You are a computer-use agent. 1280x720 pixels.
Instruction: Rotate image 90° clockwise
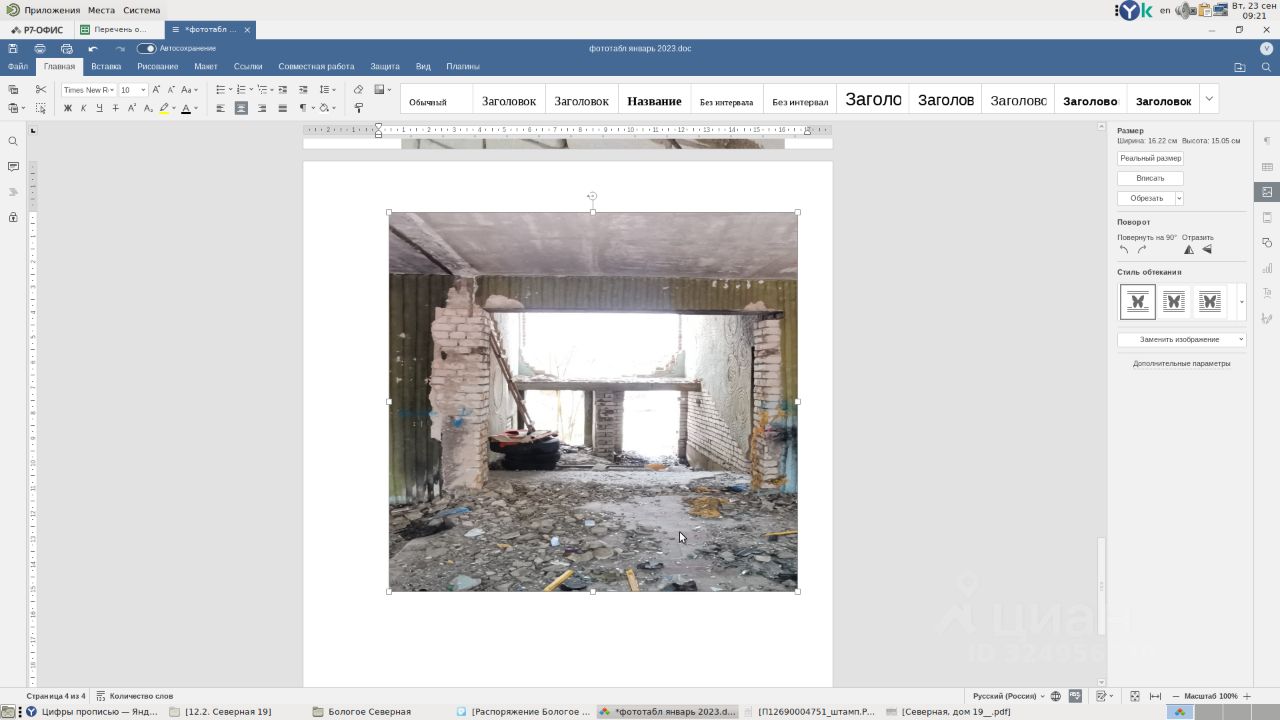(x=1141, y=250)
